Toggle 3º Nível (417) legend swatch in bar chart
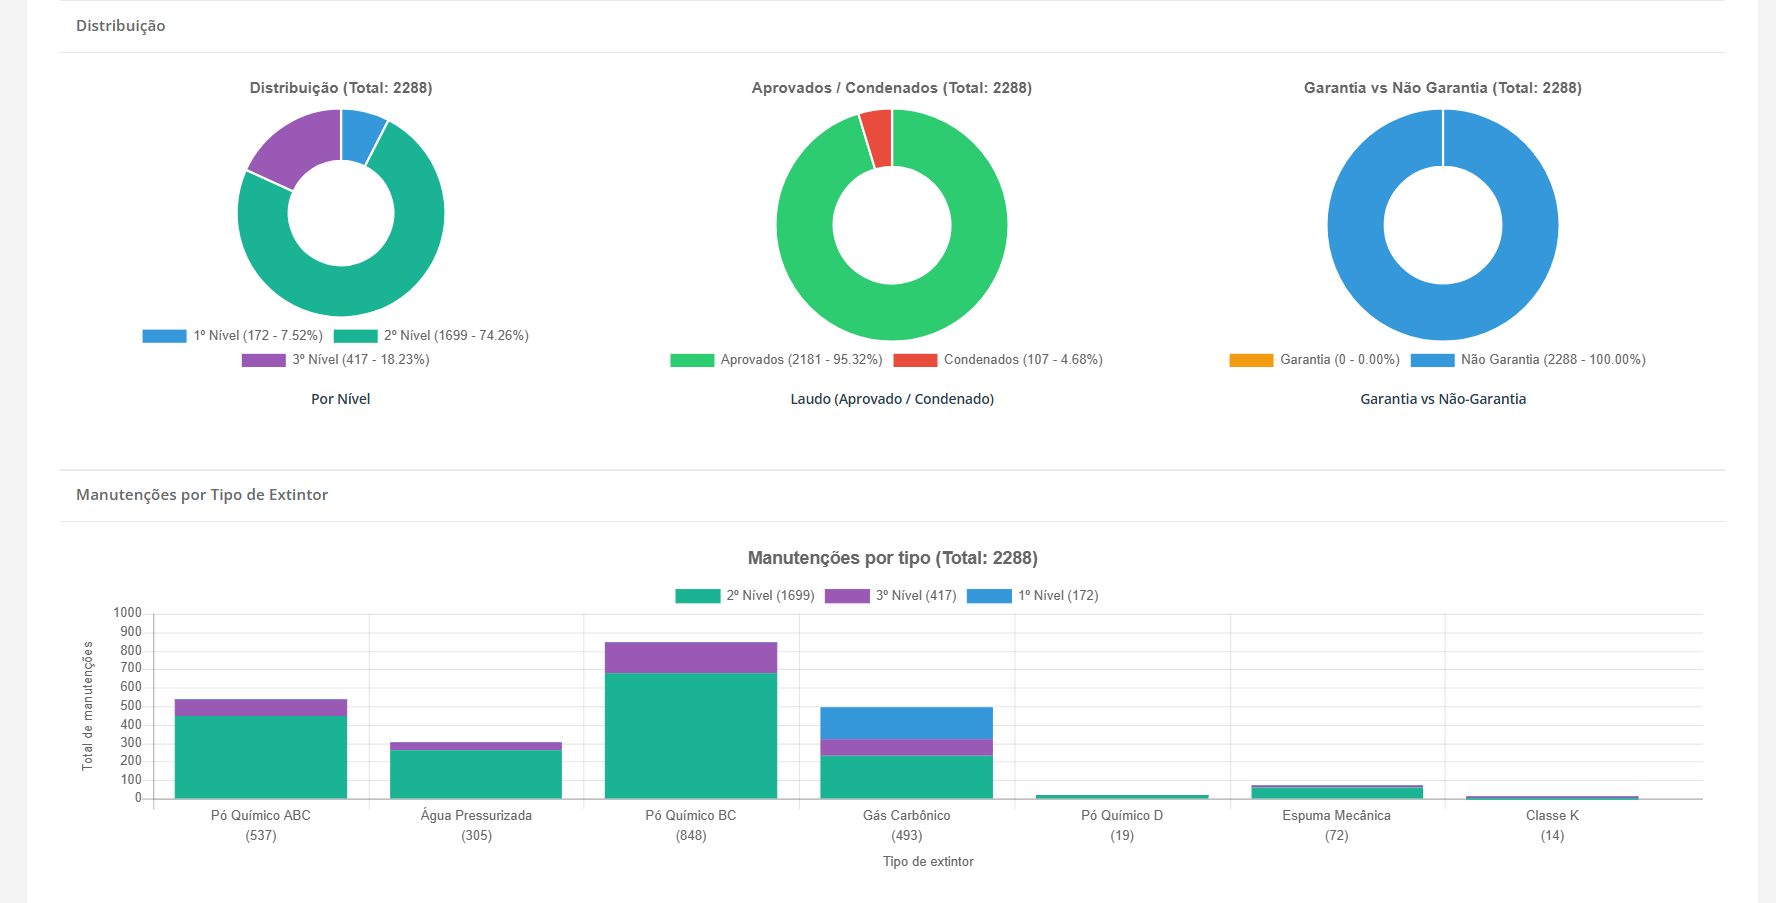Screen dimensions: 1776x903 pos(847,596)
